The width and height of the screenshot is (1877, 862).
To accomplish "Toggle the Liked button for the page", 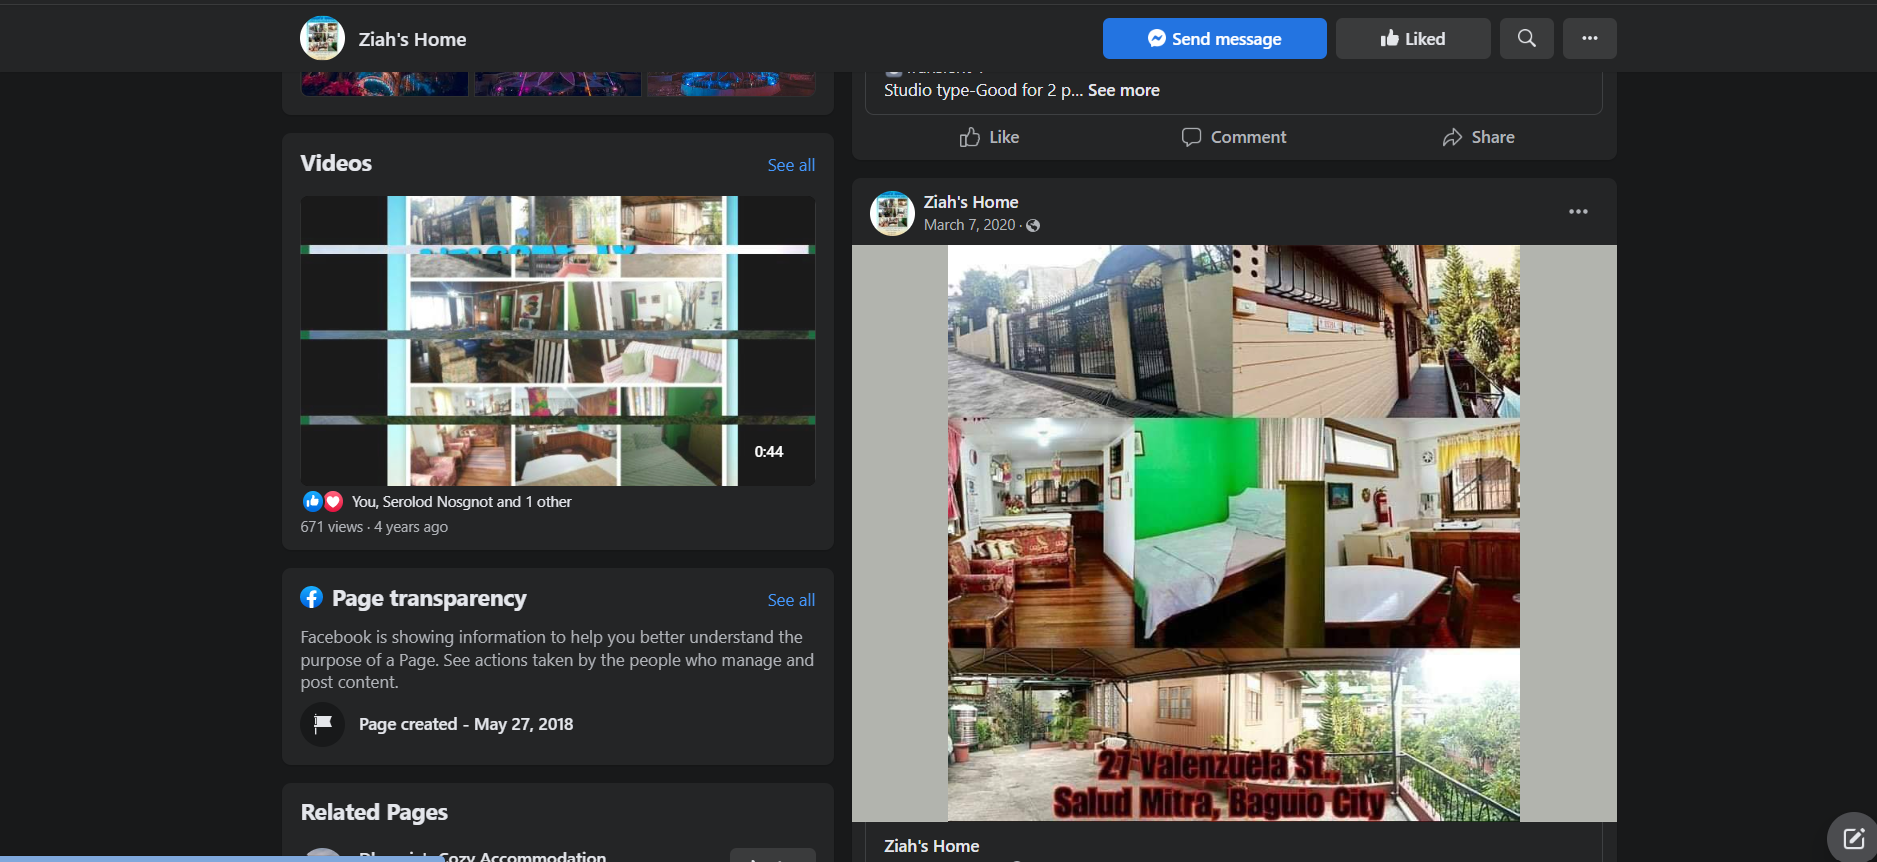I will click(1413, 38).
